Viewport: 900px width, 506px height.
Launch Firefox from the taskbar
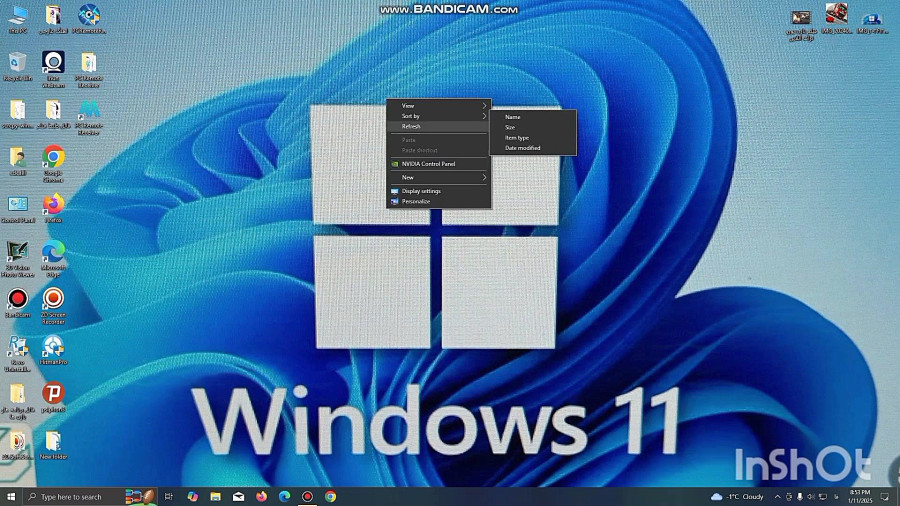[x=261, y=496]
